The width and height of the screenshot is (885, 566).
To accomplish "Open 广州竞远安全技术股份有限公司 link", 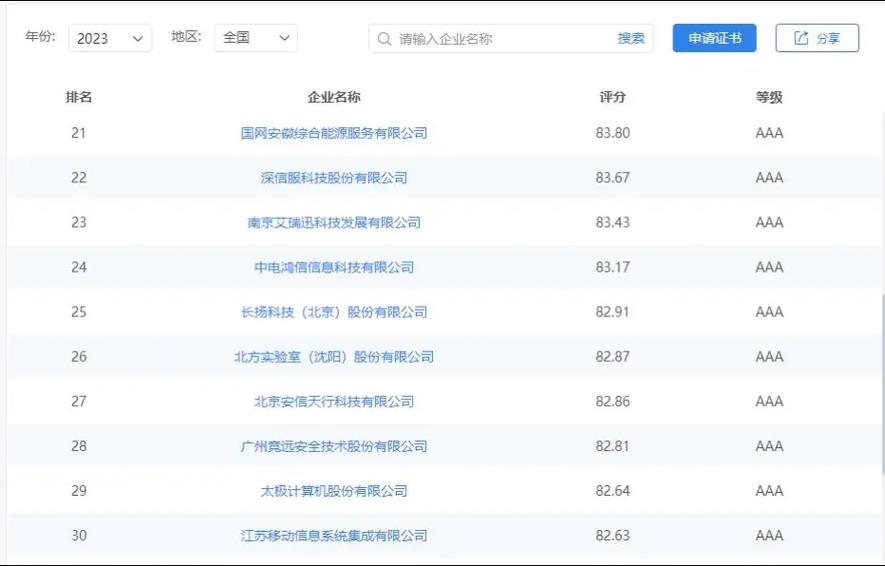I will (334, 446).
